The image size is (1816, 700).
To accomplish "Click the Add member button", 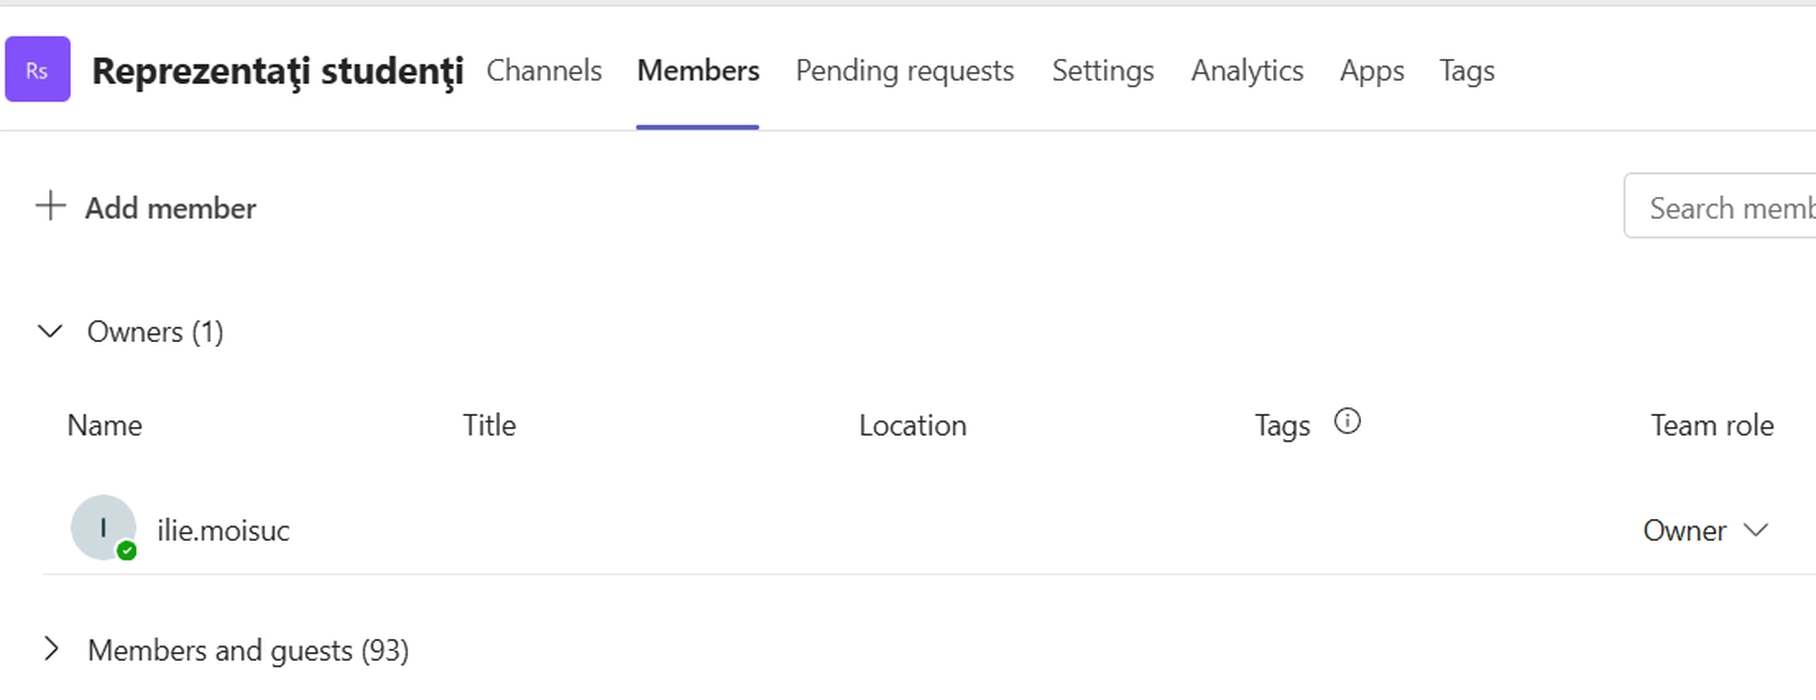I will tap(170, 208).
